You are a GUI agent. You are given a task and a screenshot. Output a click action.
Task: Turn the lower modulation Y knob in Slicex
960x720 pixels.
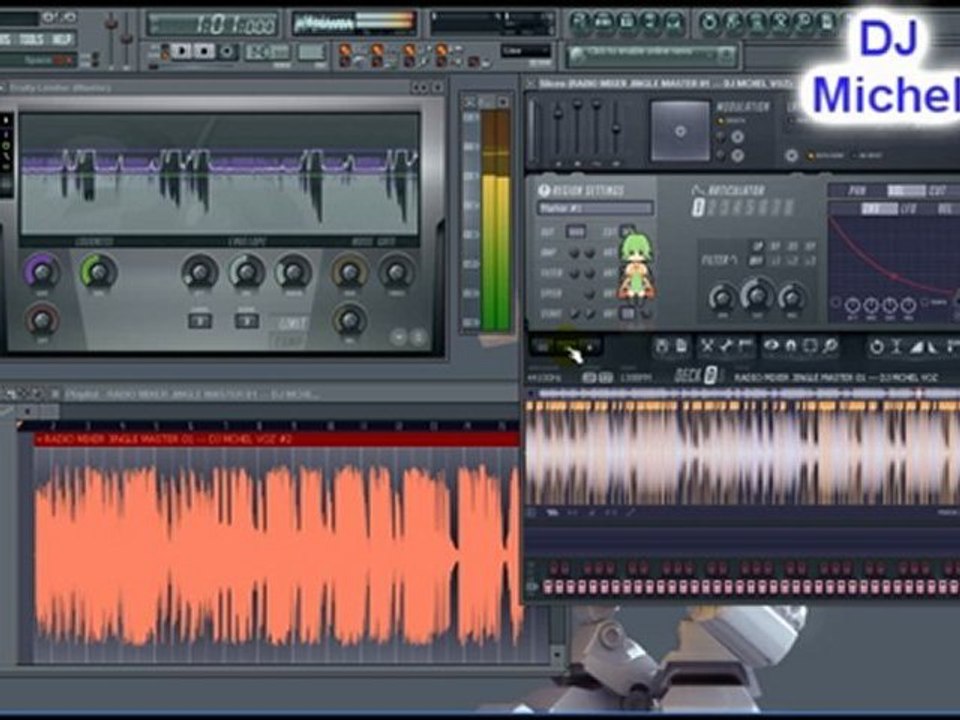pos(737,156)
